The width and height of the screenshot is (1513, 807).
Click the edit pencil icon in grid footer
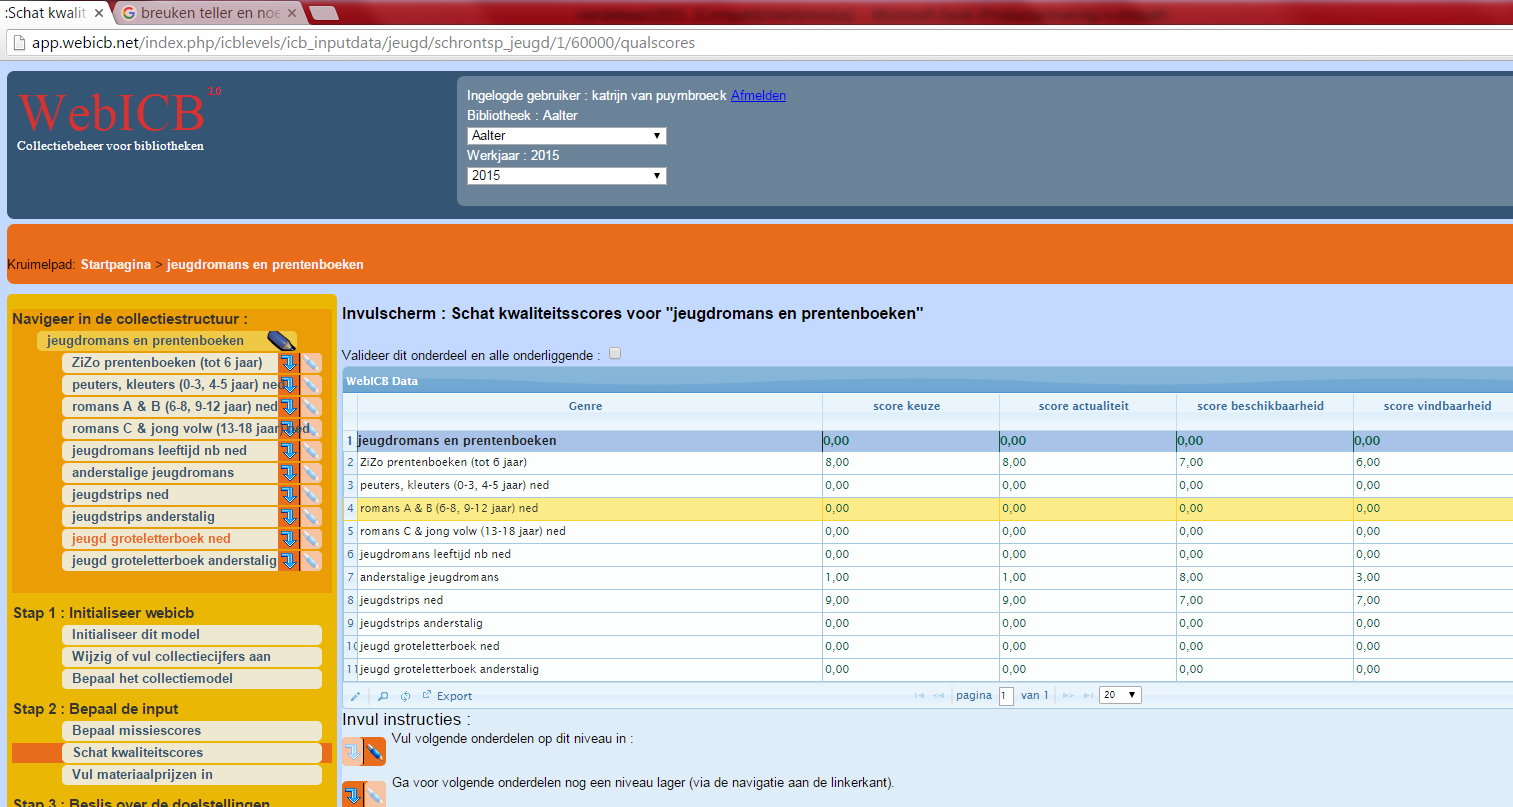tap(355, 696)
